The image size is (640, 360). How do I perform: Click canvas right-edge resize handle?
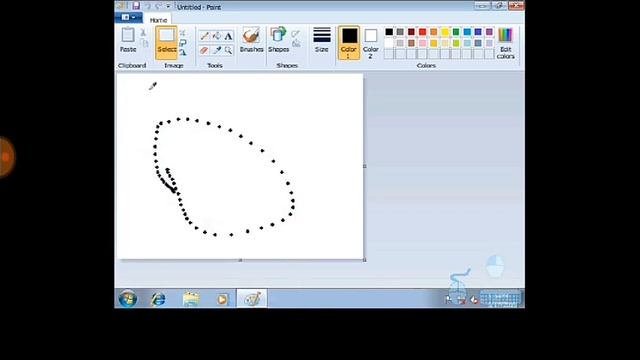(x=364, y=166)
